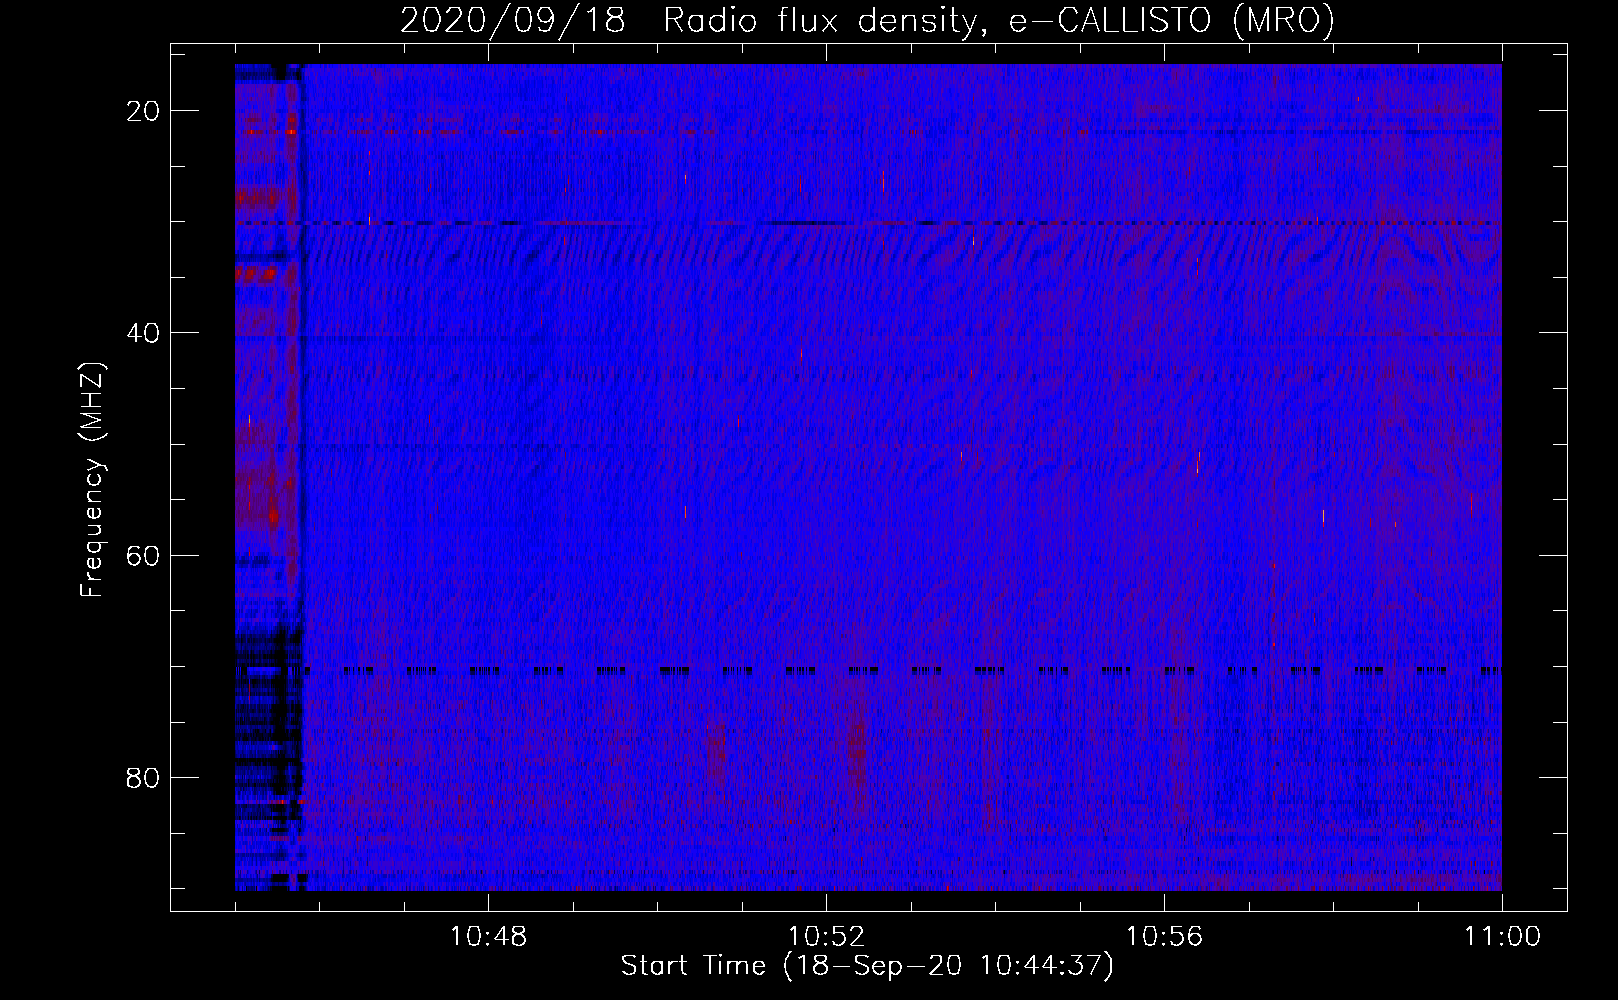Click the 10:52 time tick label
1618x1000 pixels.
click(826, 937)
